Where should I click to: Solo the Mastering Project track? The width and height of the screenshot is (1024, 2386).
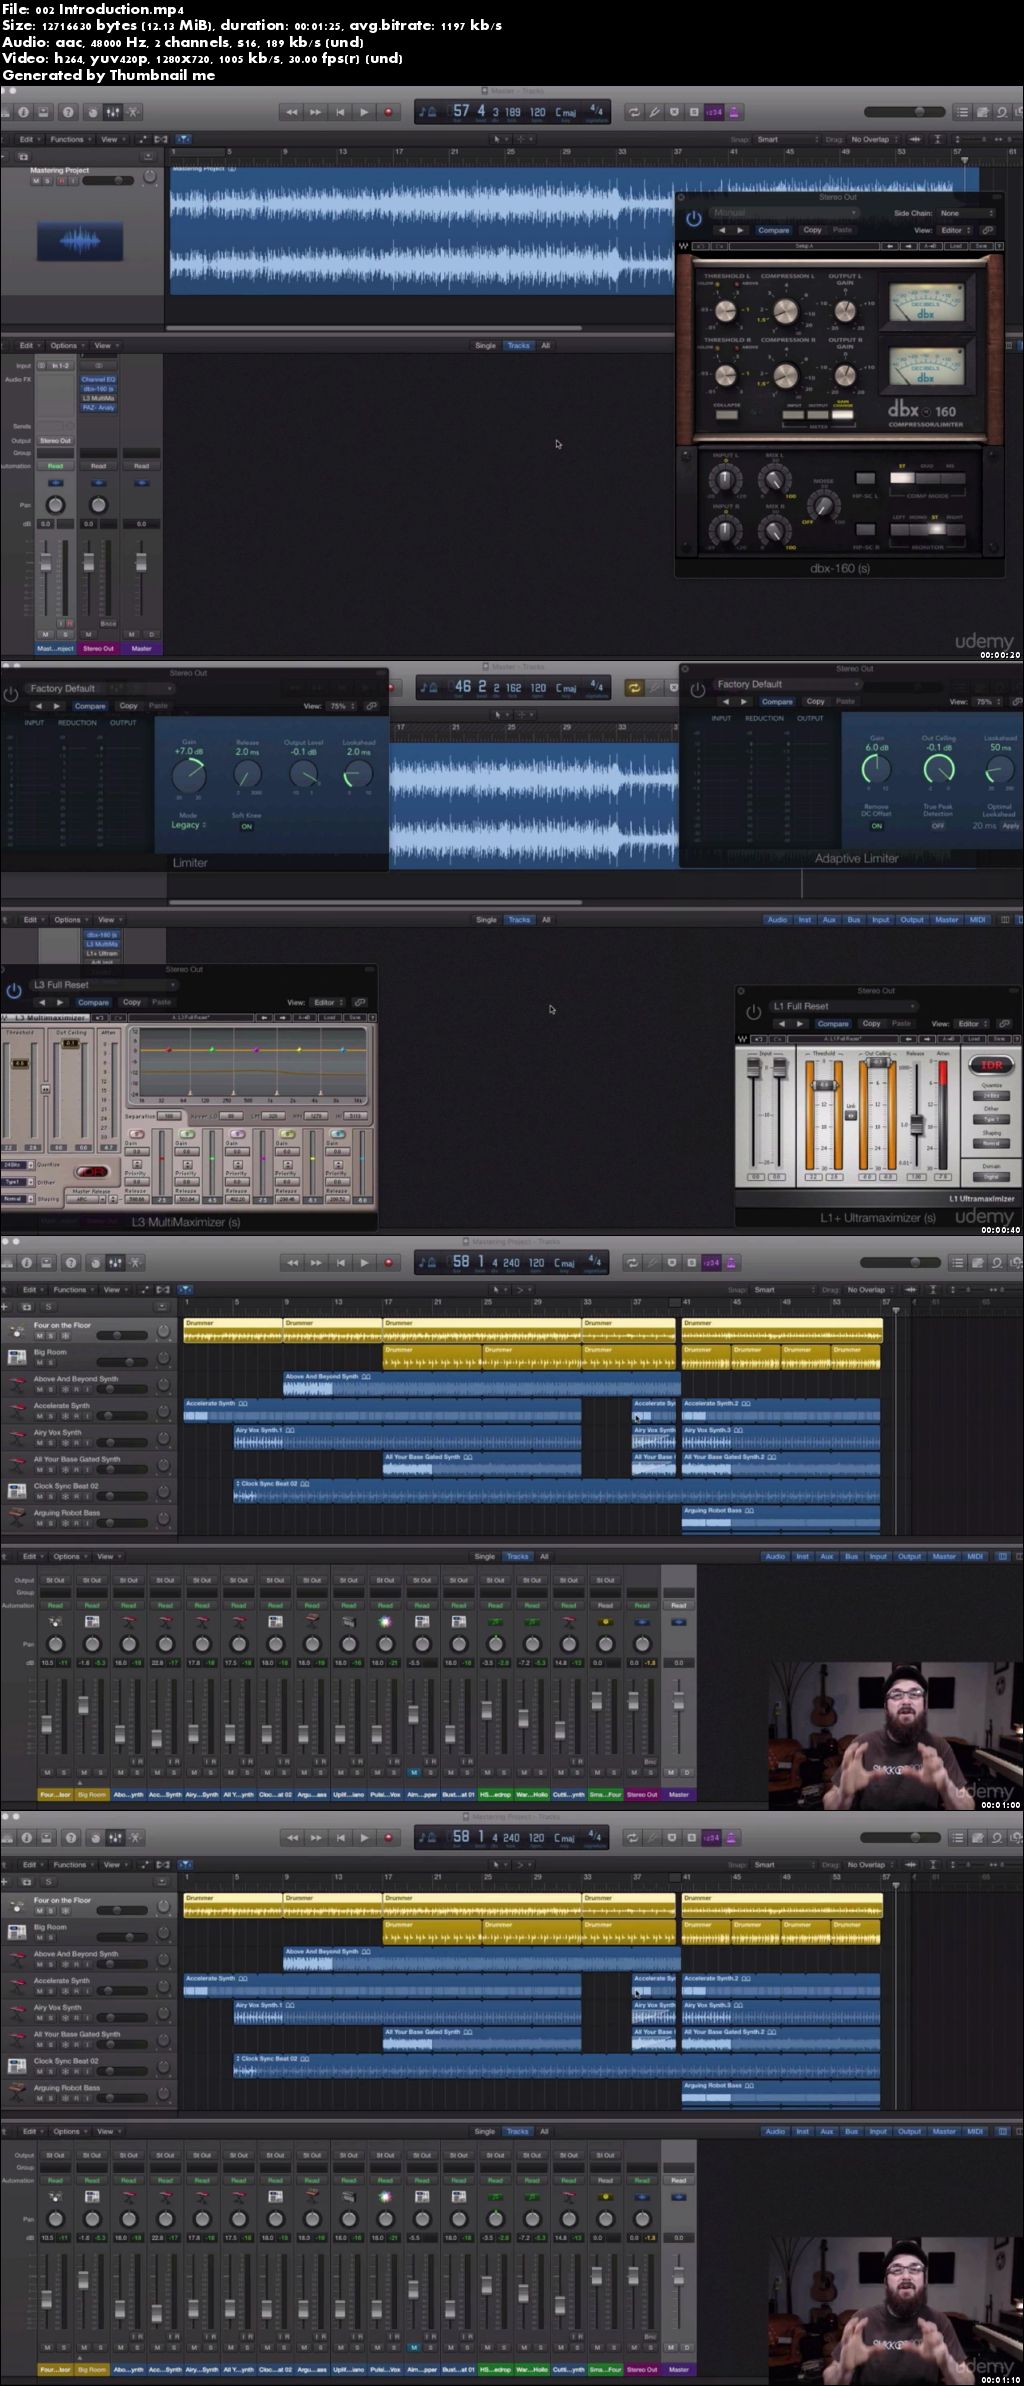click(46, 181)
